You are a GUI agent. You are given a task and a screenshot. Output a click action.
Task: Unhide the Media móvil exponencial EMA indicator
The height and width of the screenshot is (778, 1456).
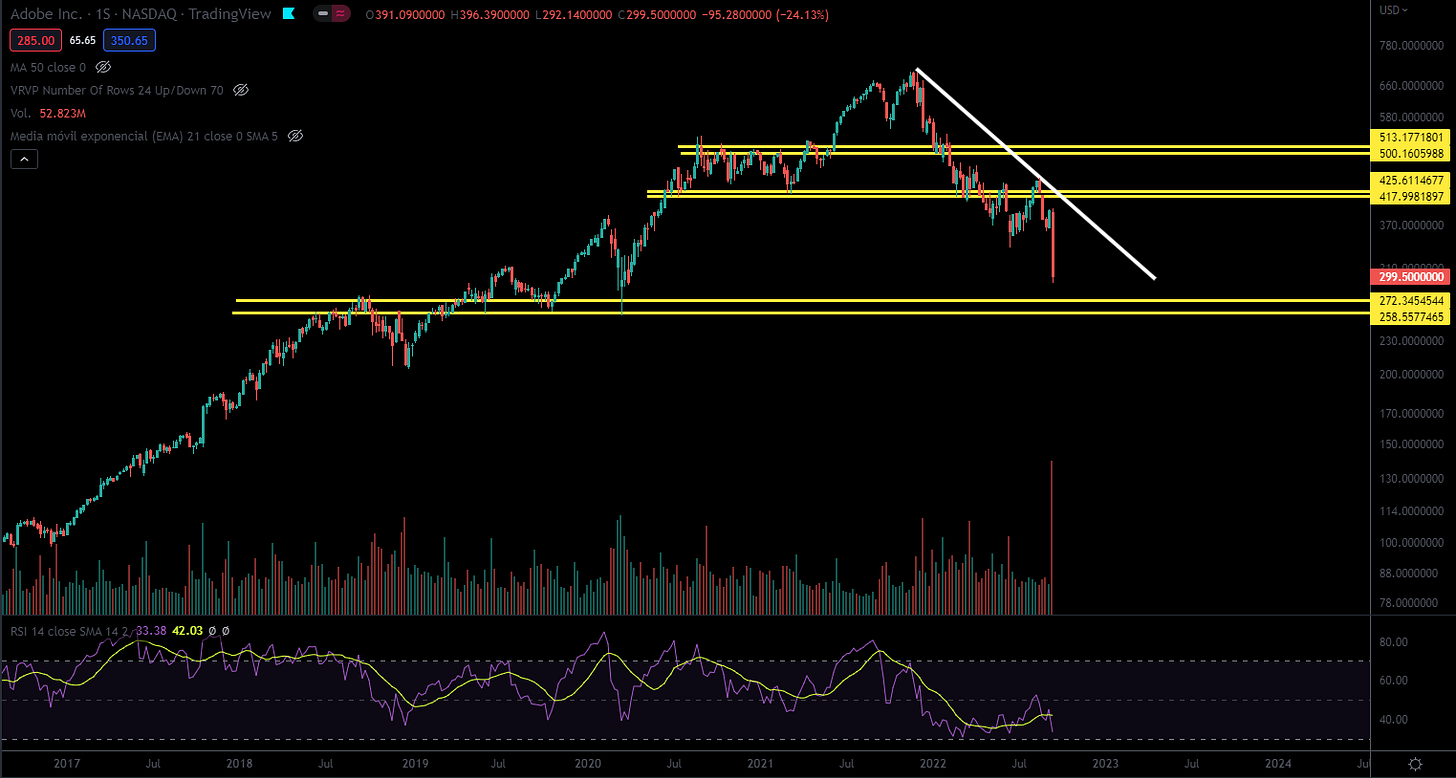[295, 135]
